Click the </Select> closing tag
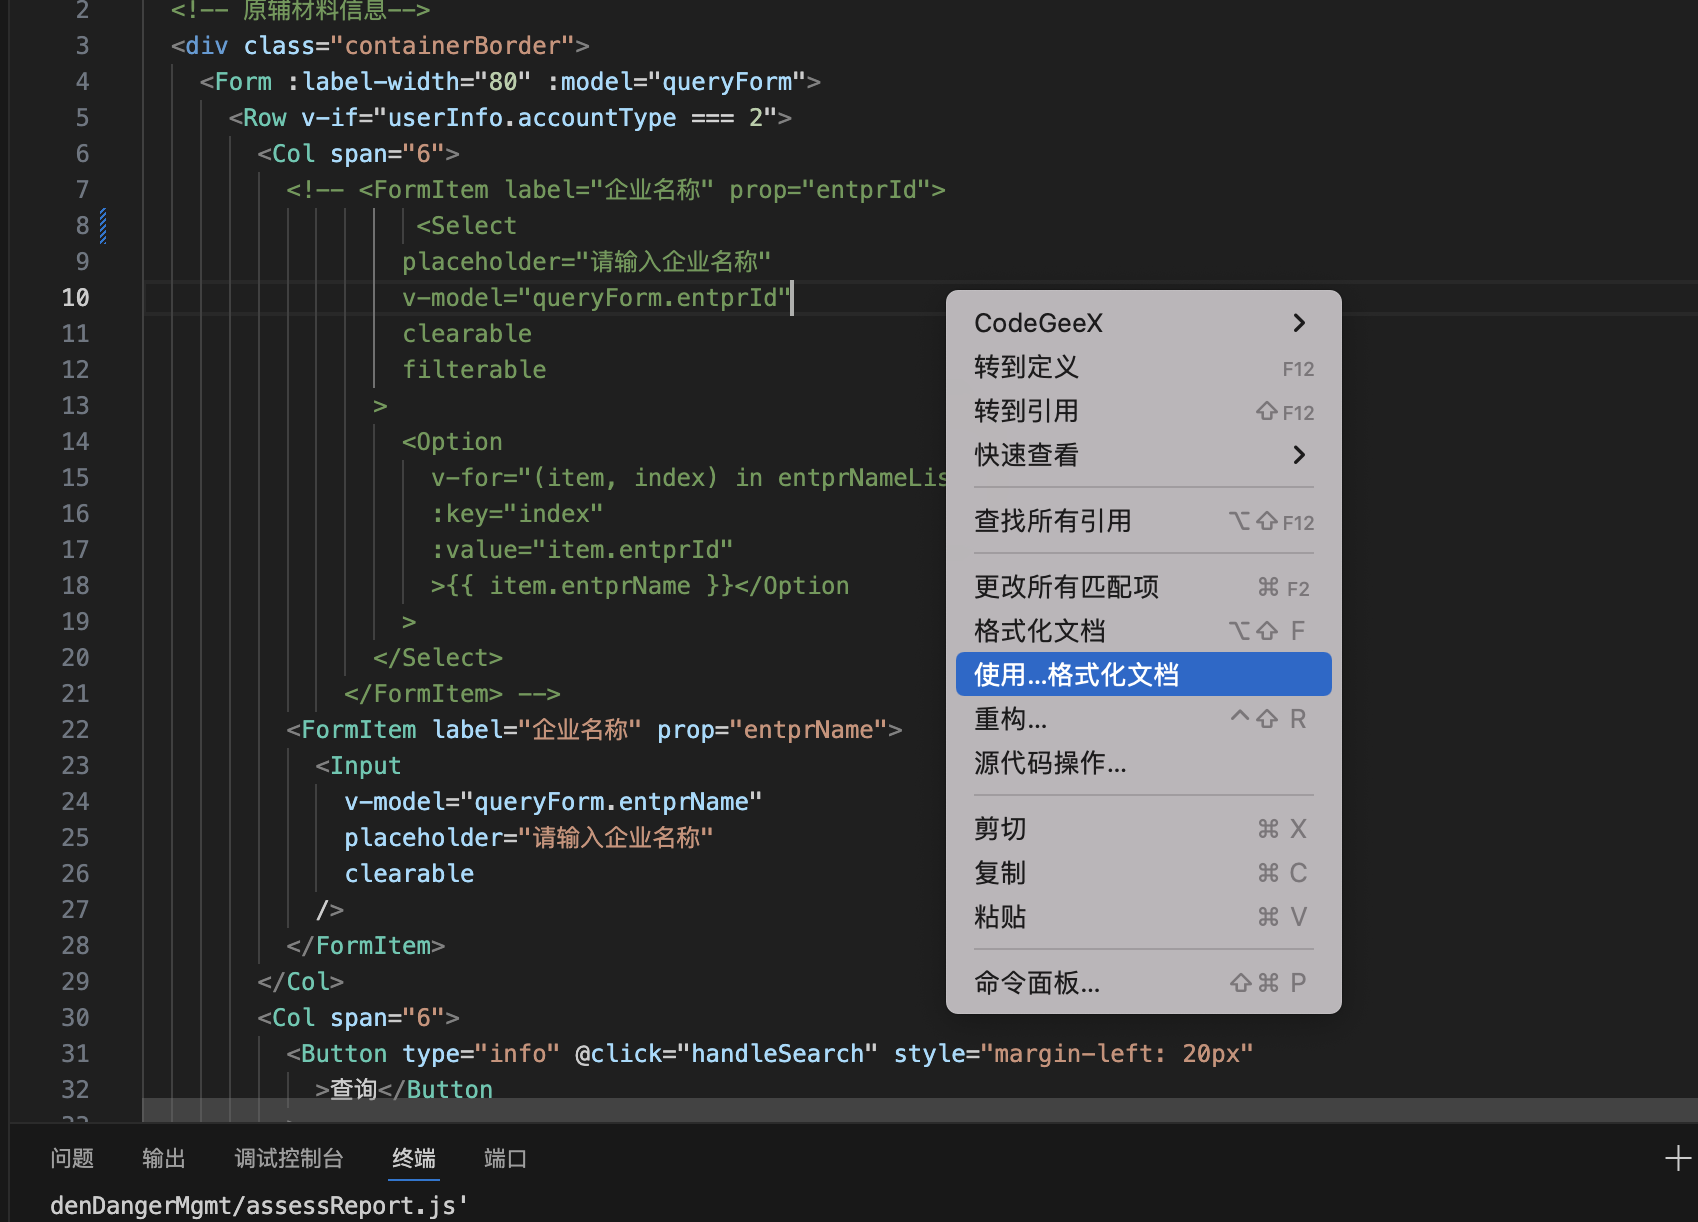Viewport: 1698px width, 1222px height. (438, 658)
